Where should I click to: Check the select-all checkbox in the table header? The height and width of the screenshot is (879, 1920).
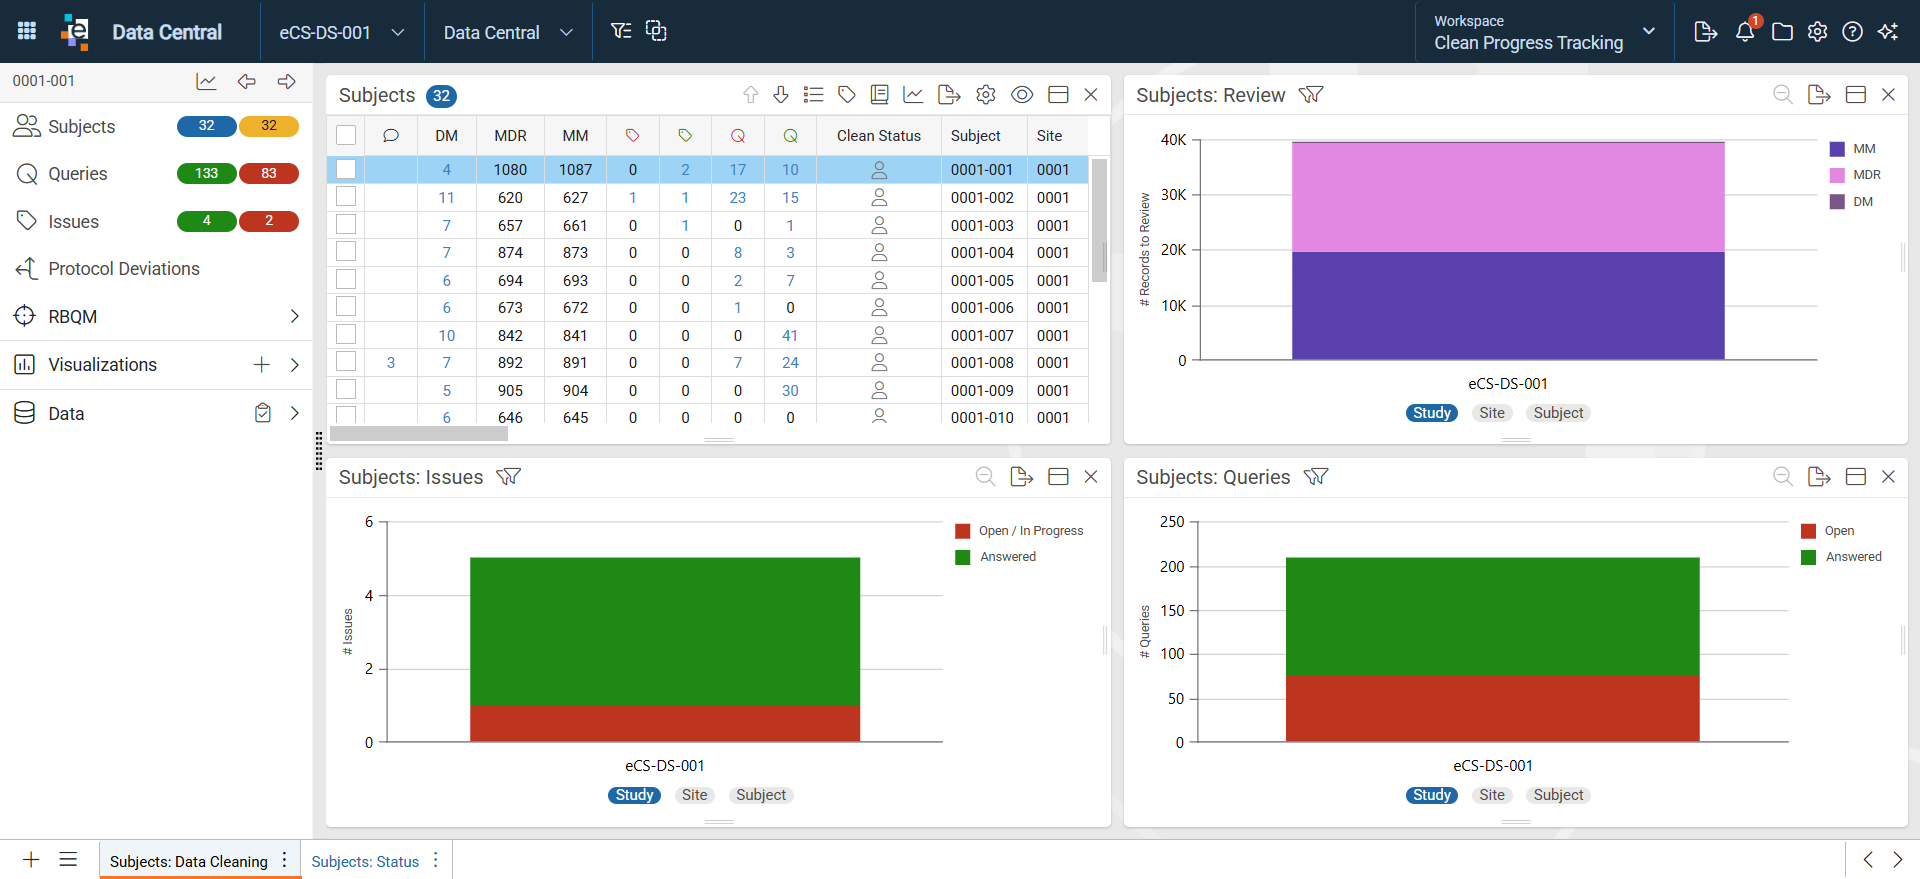(346, 135)
